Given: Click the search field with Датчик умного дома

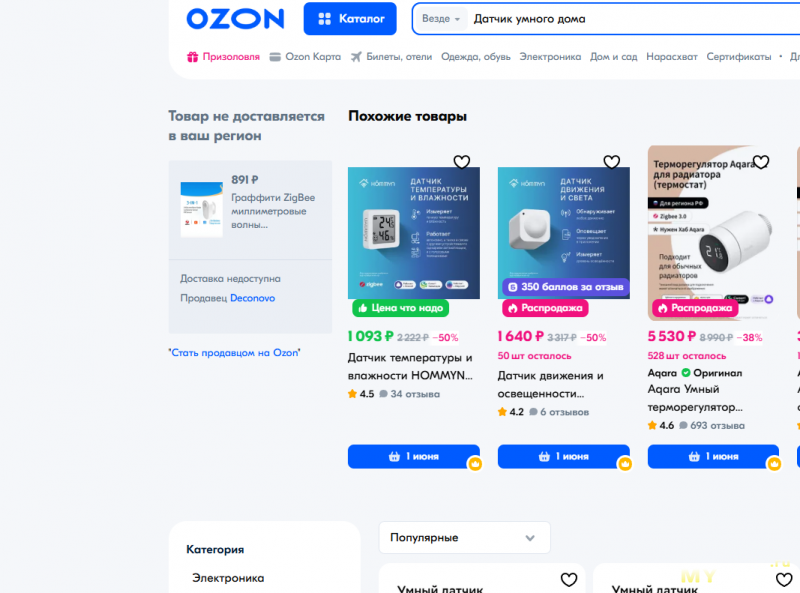Looking at the screenshot, I should click(x=633, y=19).
